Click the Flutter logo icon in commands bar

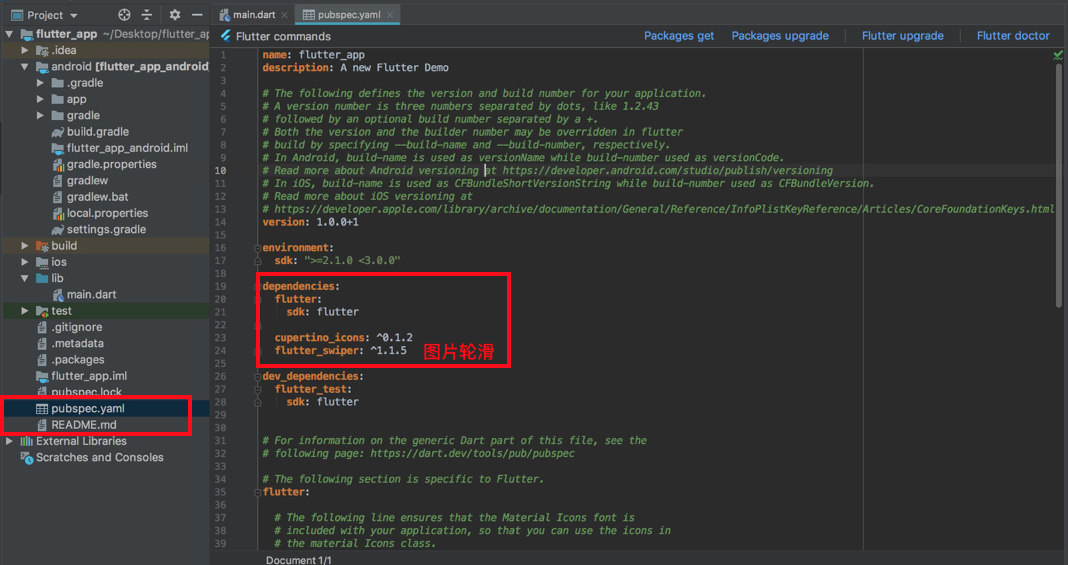pyautogui.click(x=225, y=36)
